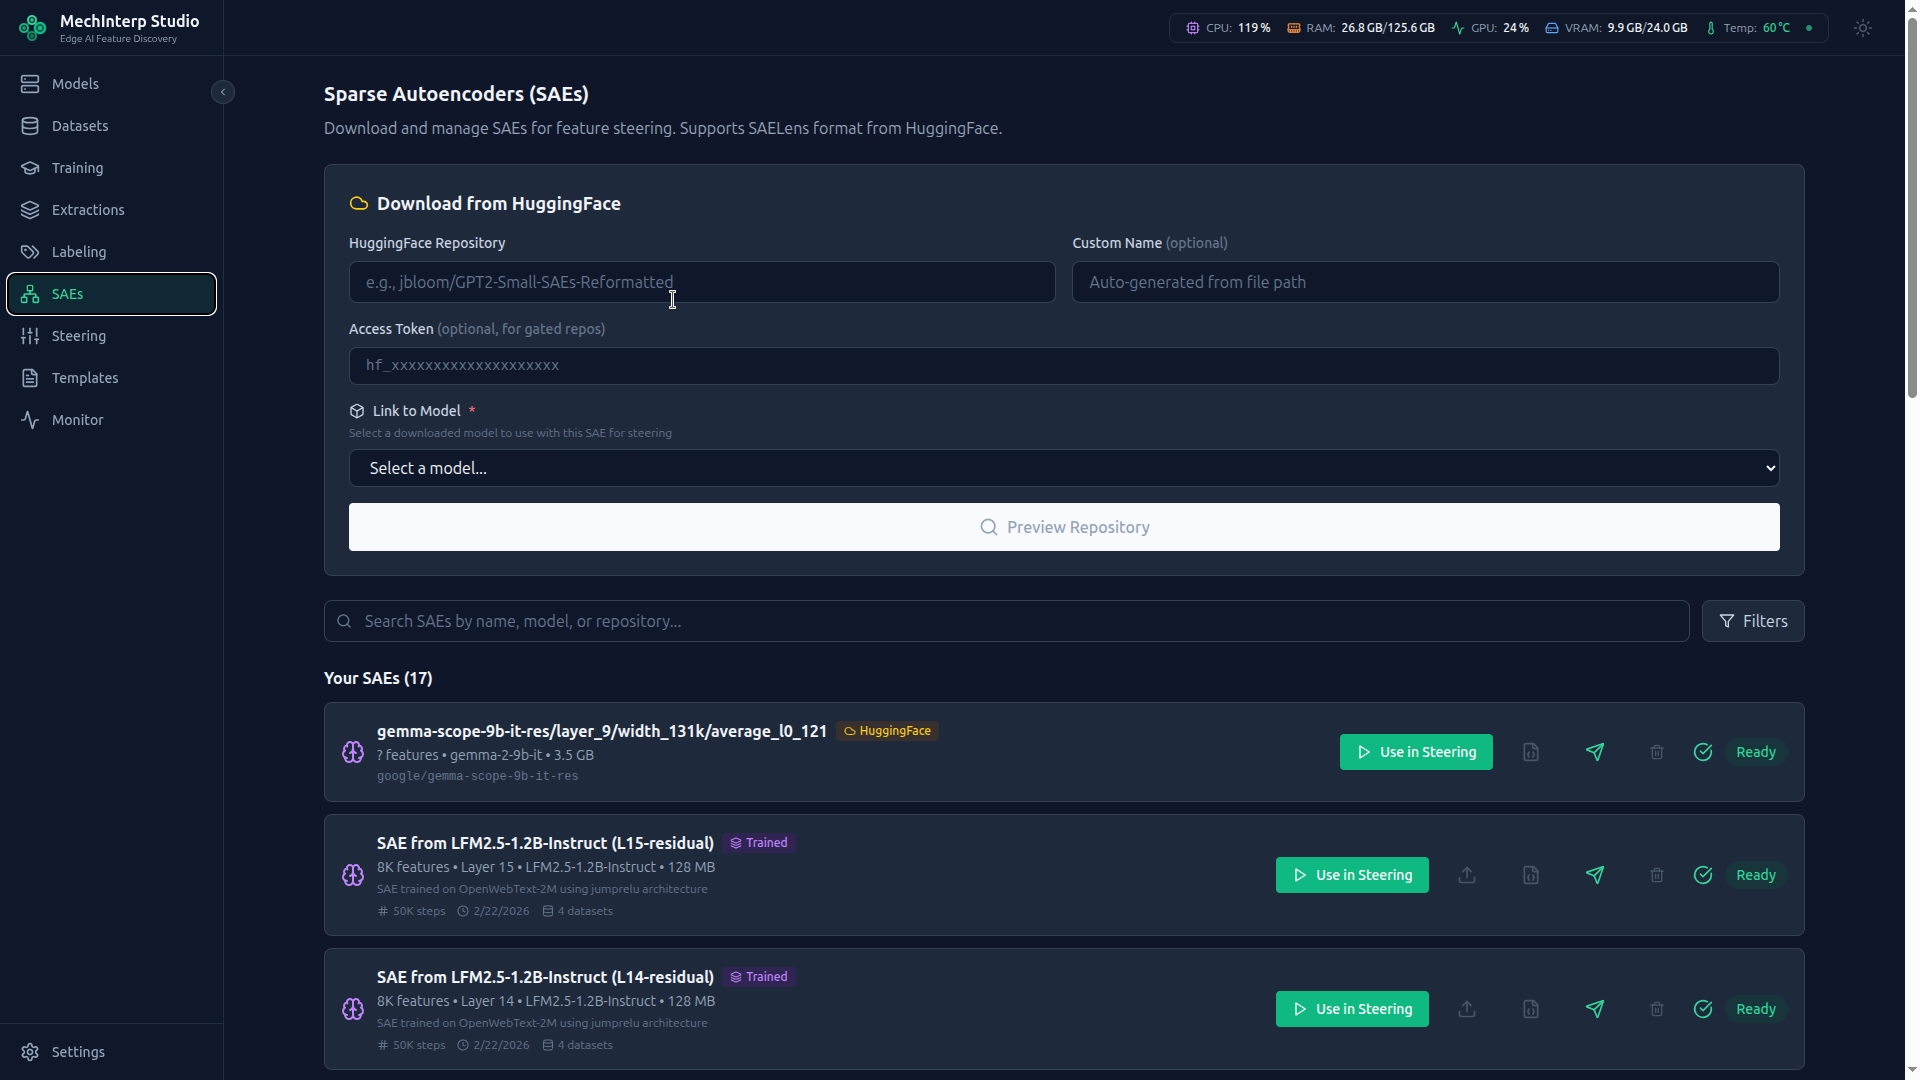Viewport: 1920px width, 1080px height.
Task: Click the brain icon of L15-residual SAE
Action: click(x=353, y=875)
